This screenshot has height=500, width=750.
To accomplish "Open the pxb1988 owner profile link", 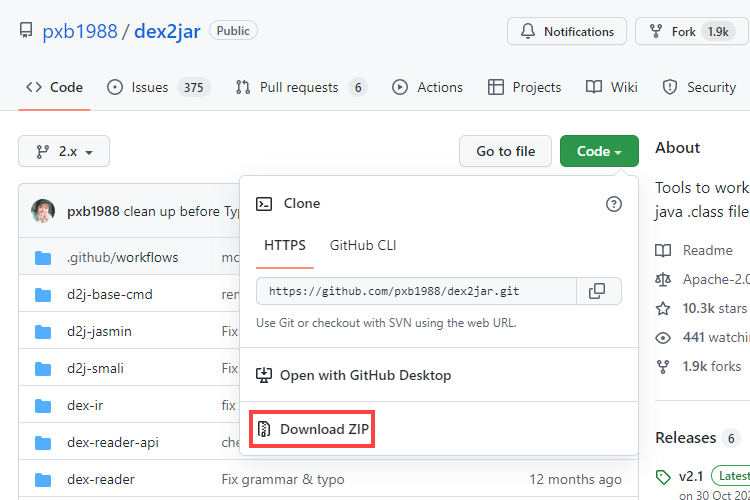I will (80, 32).
